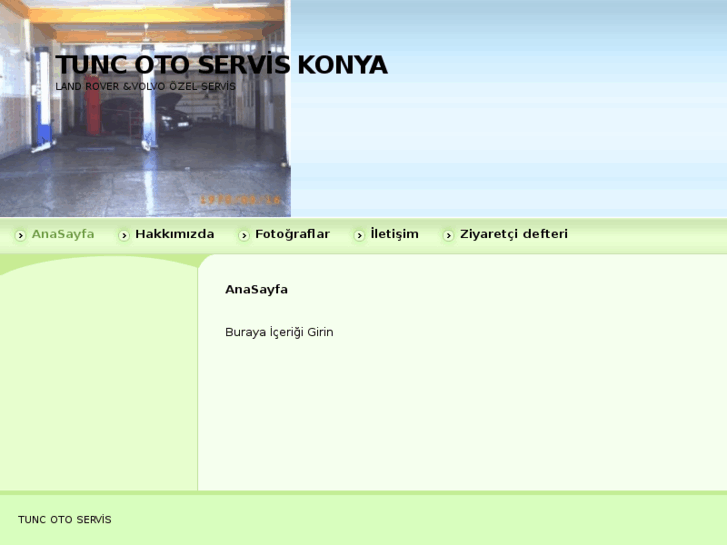Click the arrow bullet beside Hakkımızda
727x545 pixels.
124,236
